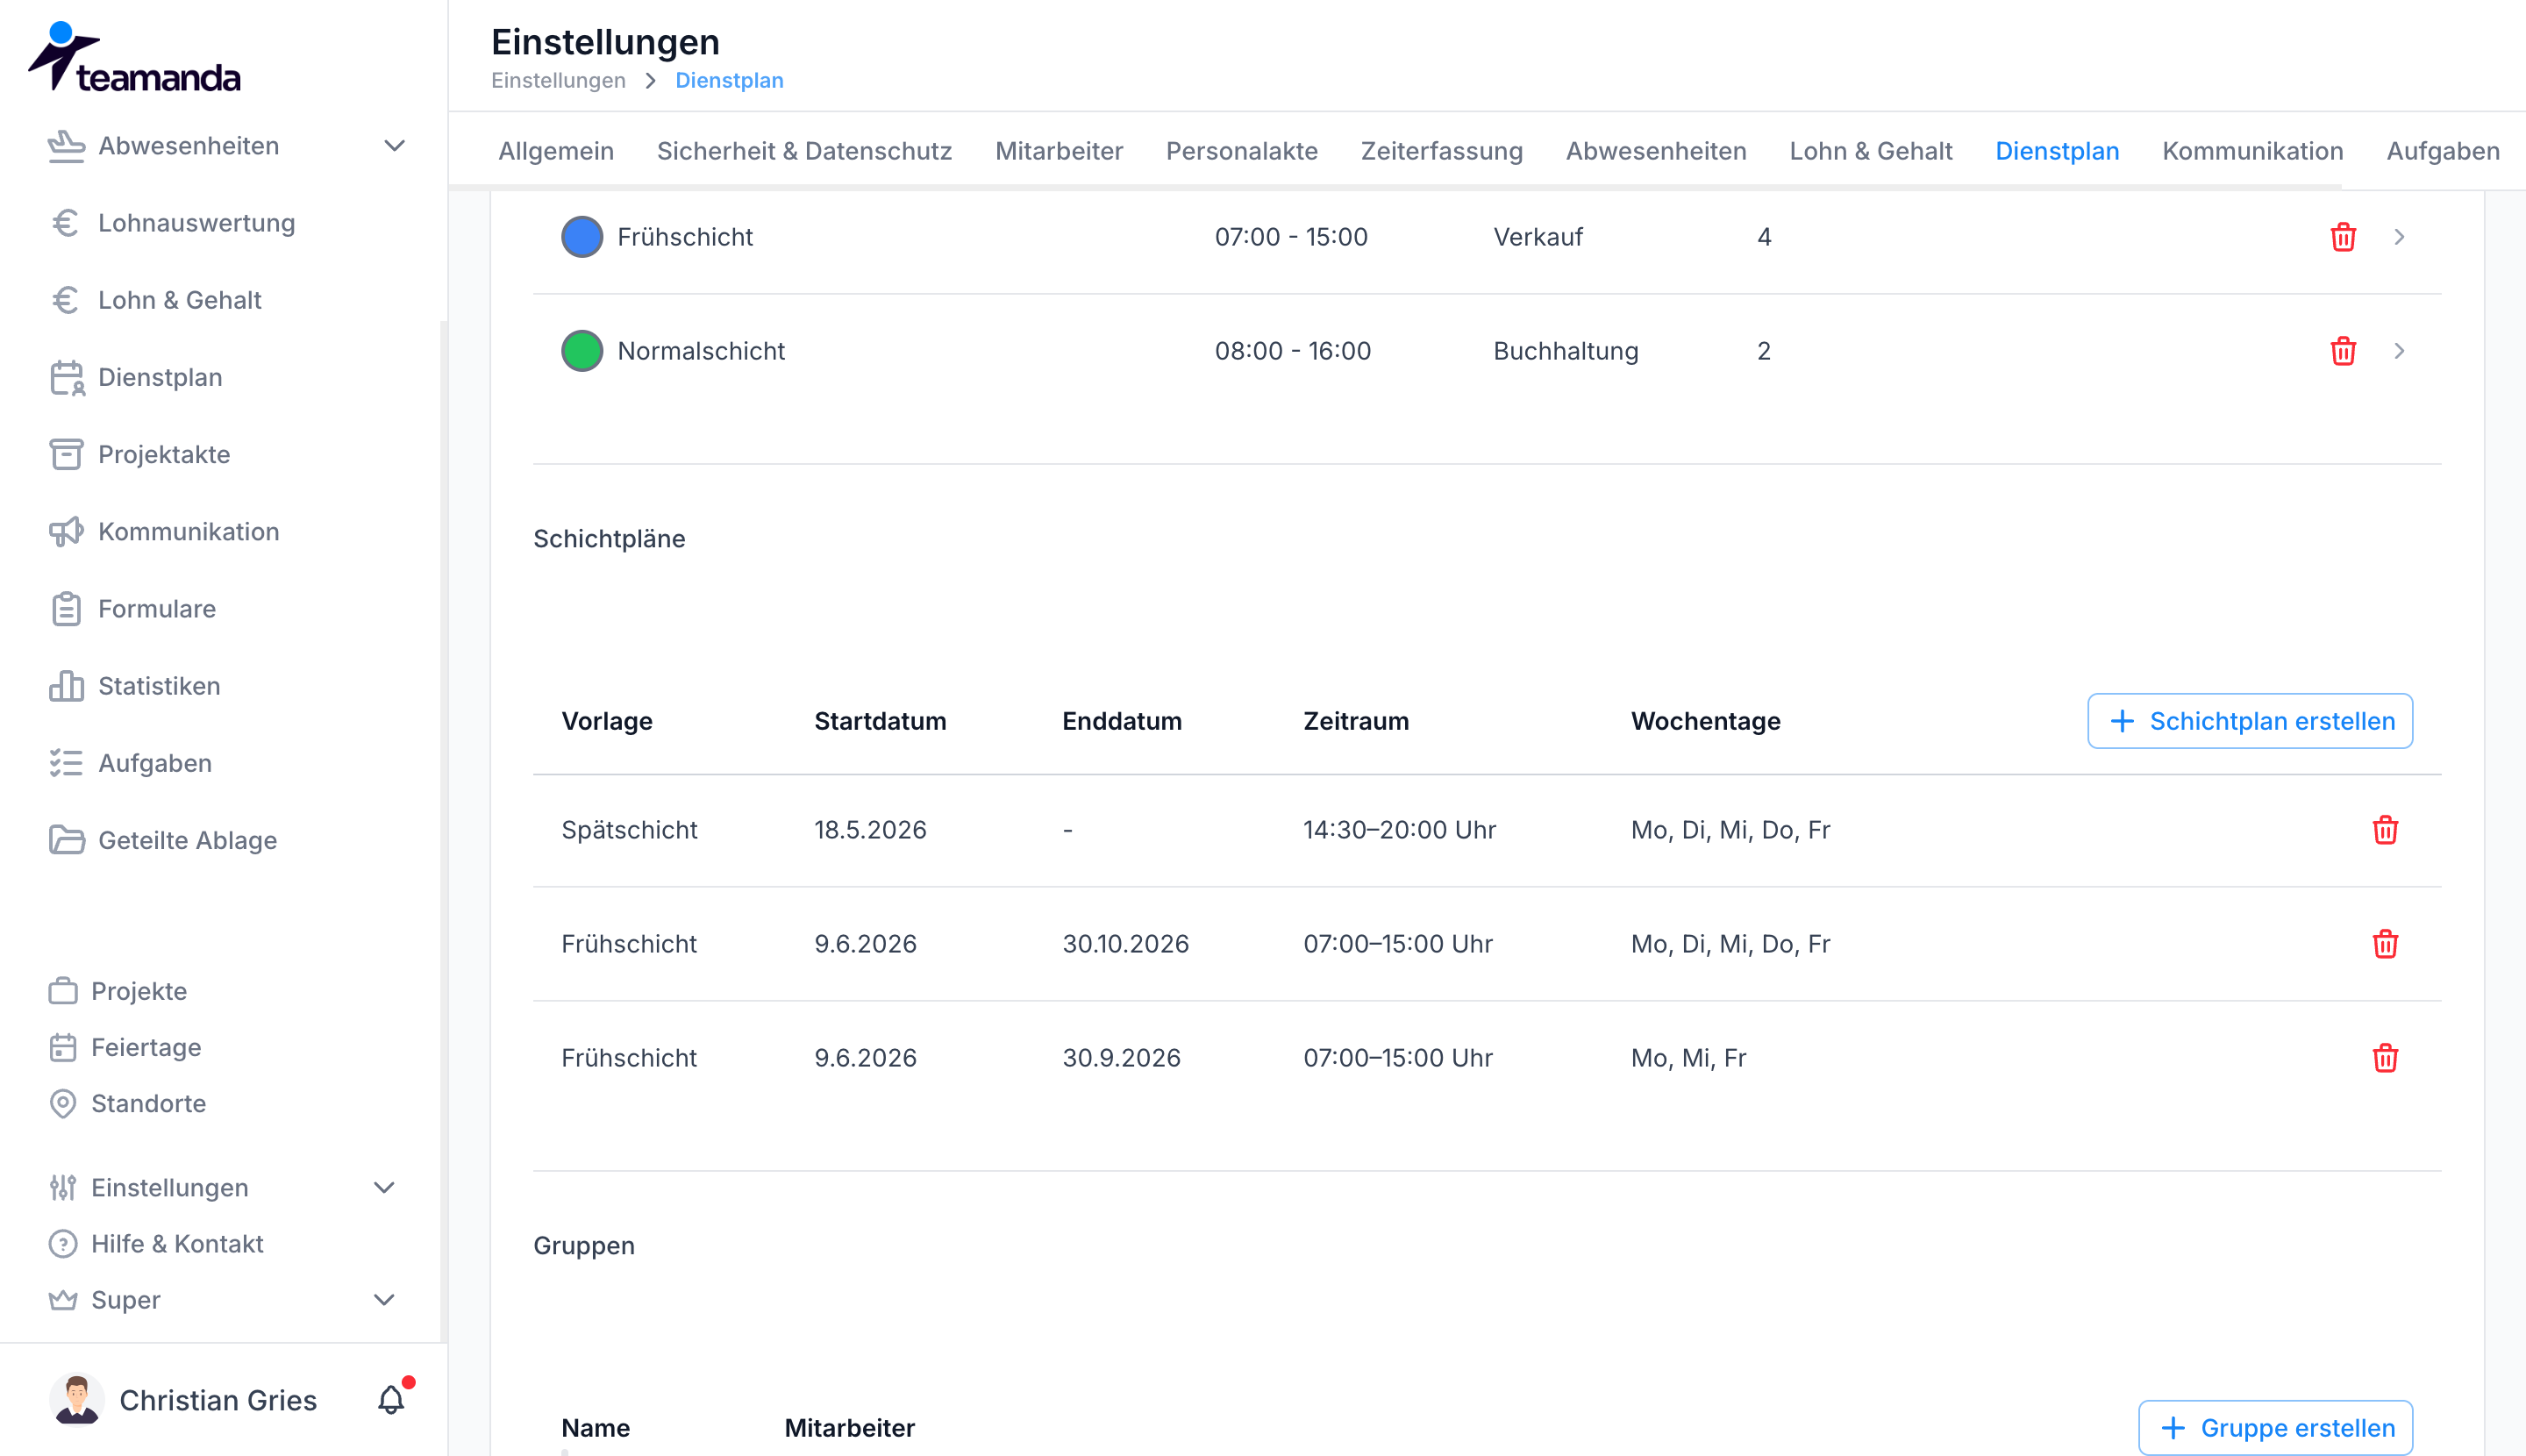Viewport: 2526px width, 1456px height.
Task: Delete Frühschicht schedule ending 30.9.2026
Action: coord(2385,1058)
